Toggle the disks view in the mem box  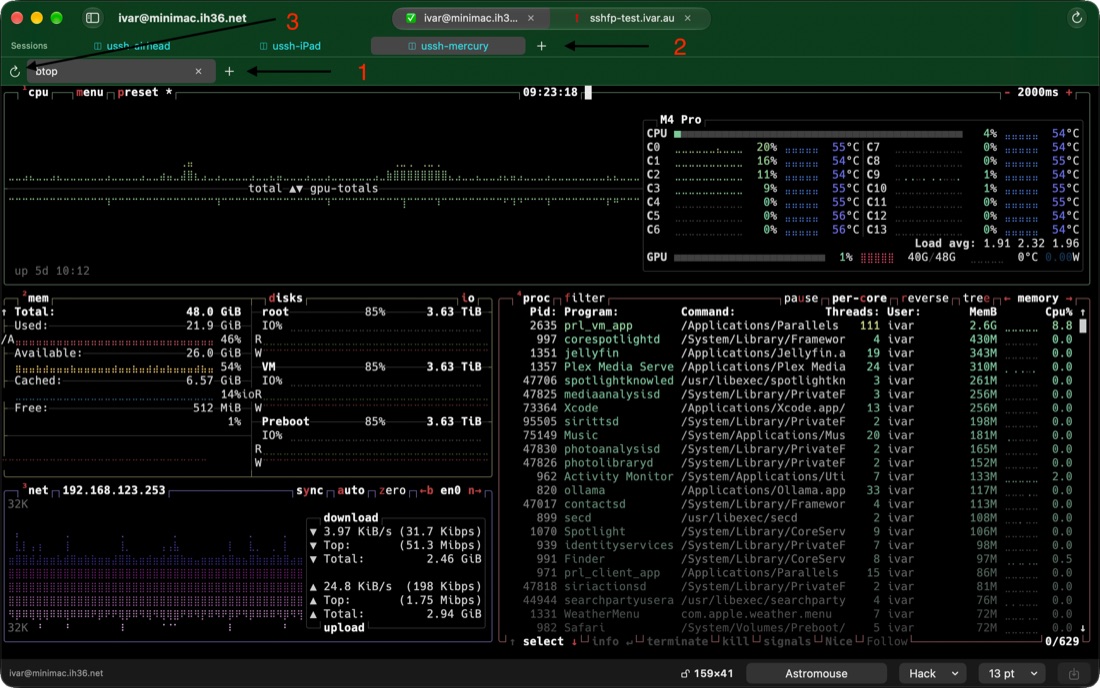(x=286, y=298)
